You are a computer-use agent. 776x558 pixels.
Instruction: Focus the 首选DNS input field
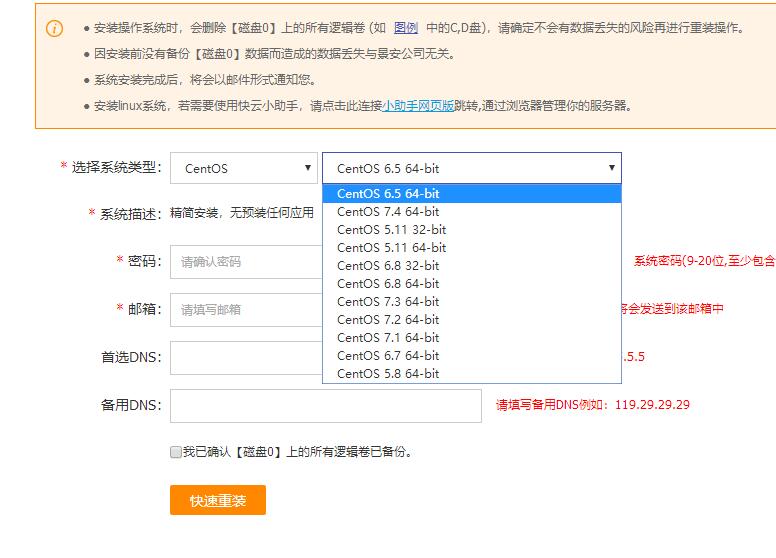pyautogui.click(x=246, y=358)
